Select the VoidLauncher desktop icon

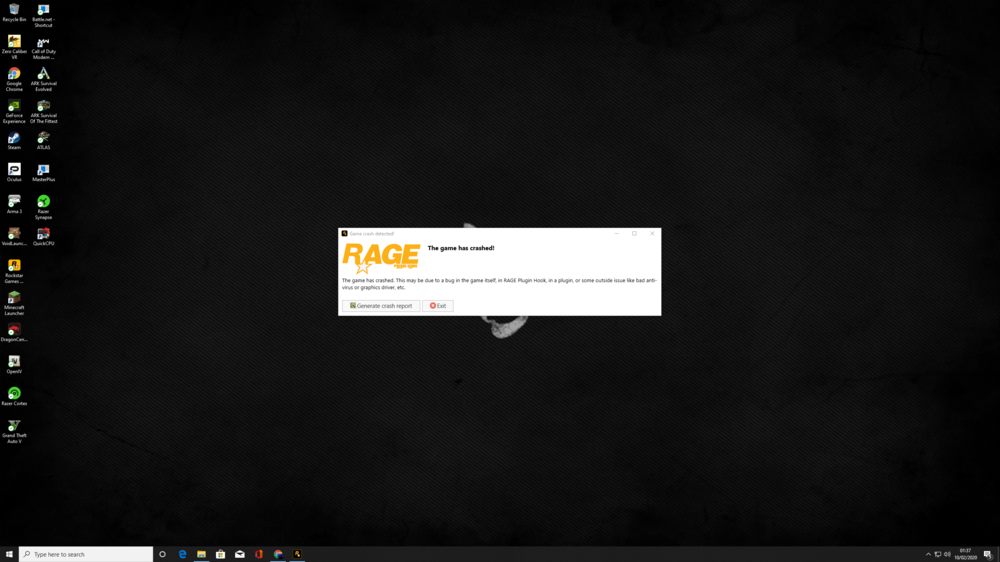[x=14, y=237]
